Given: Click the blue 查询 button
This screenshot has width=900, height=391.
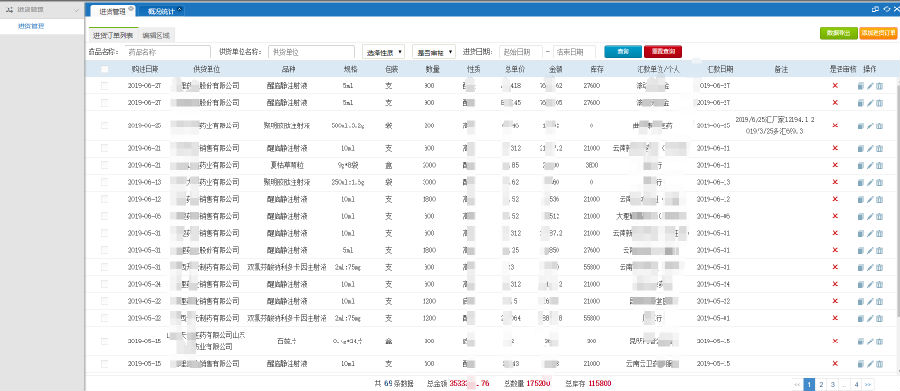Looking at the screenshot, I should click(x=623, y=52).
